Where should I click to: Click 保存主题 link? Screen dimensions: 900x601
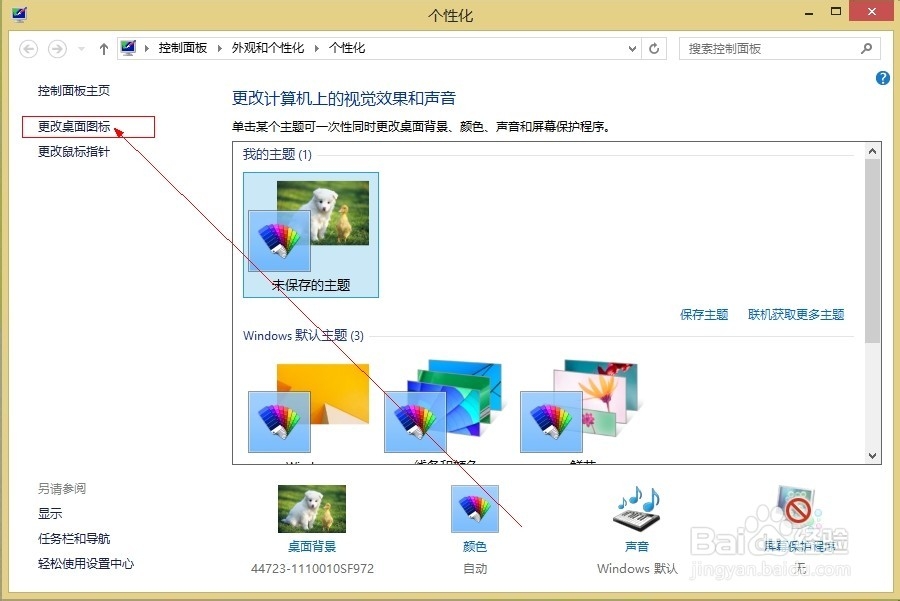click(704, 315)
